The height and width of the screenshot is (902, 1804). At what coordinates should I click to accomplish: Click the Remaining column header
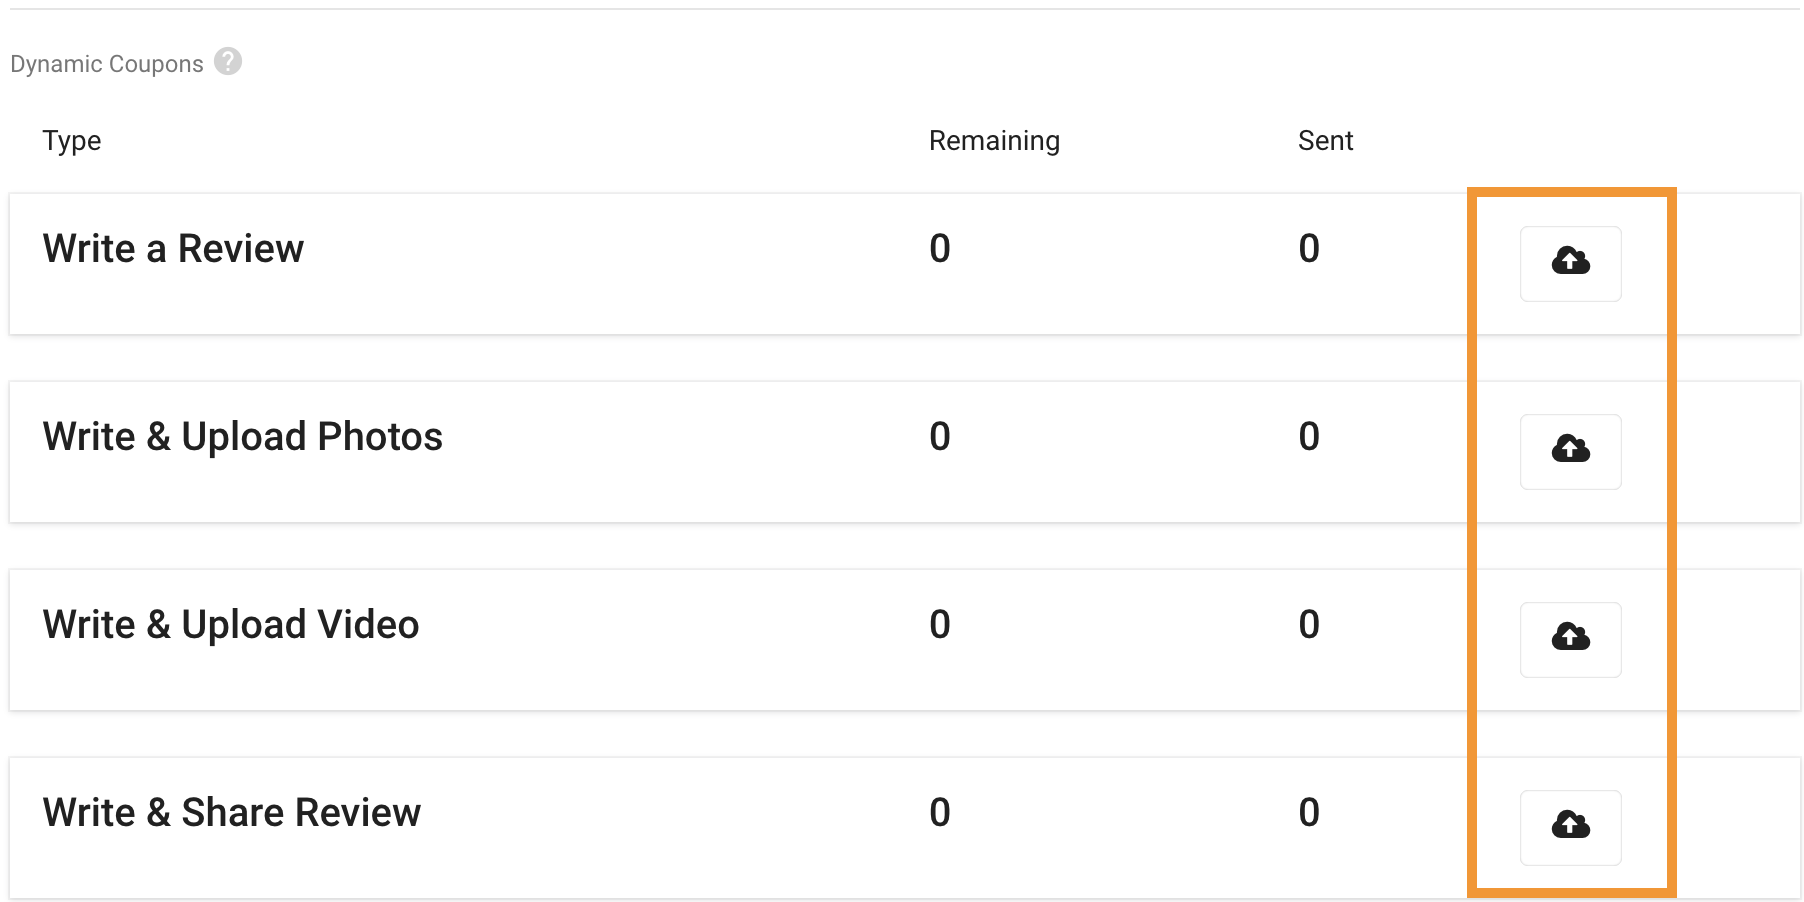(x=994, y=141)
